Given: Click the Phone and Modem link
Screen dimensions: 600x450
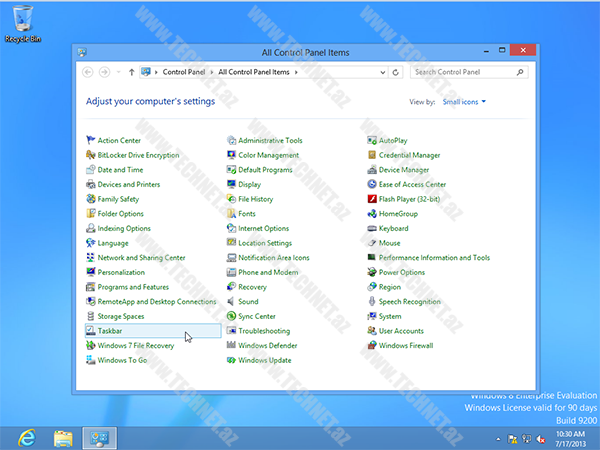Looking at the screenshot, I should click(268, 272).
